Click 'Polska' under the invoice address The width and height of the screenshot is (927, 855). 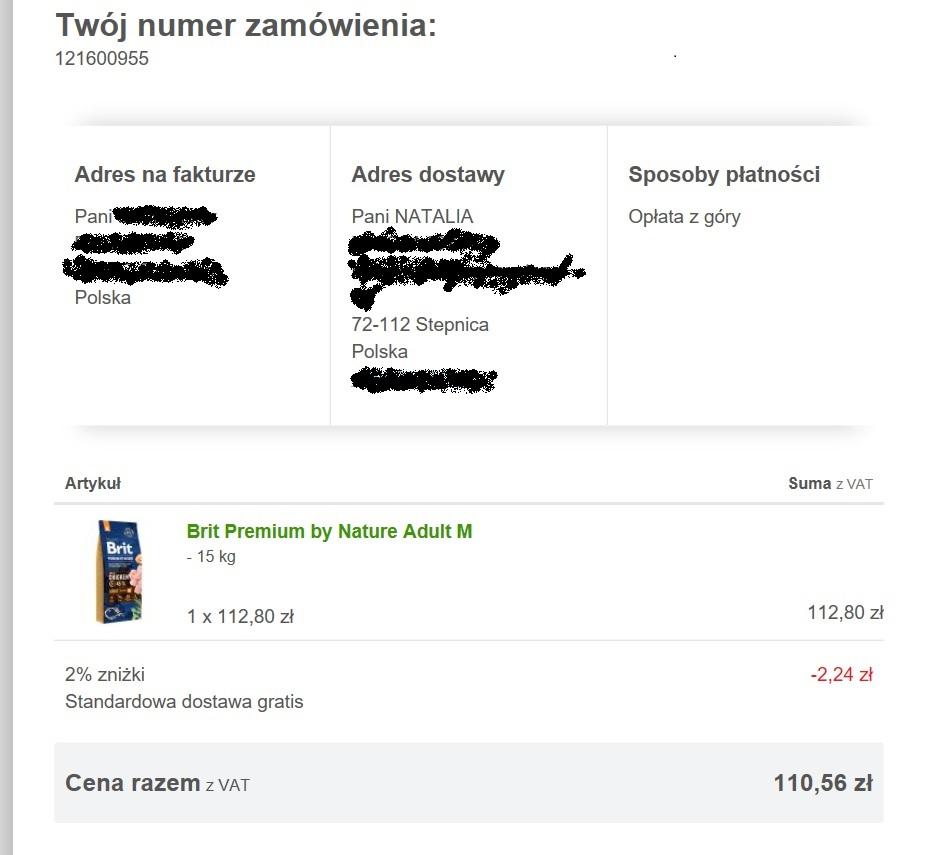103,298
